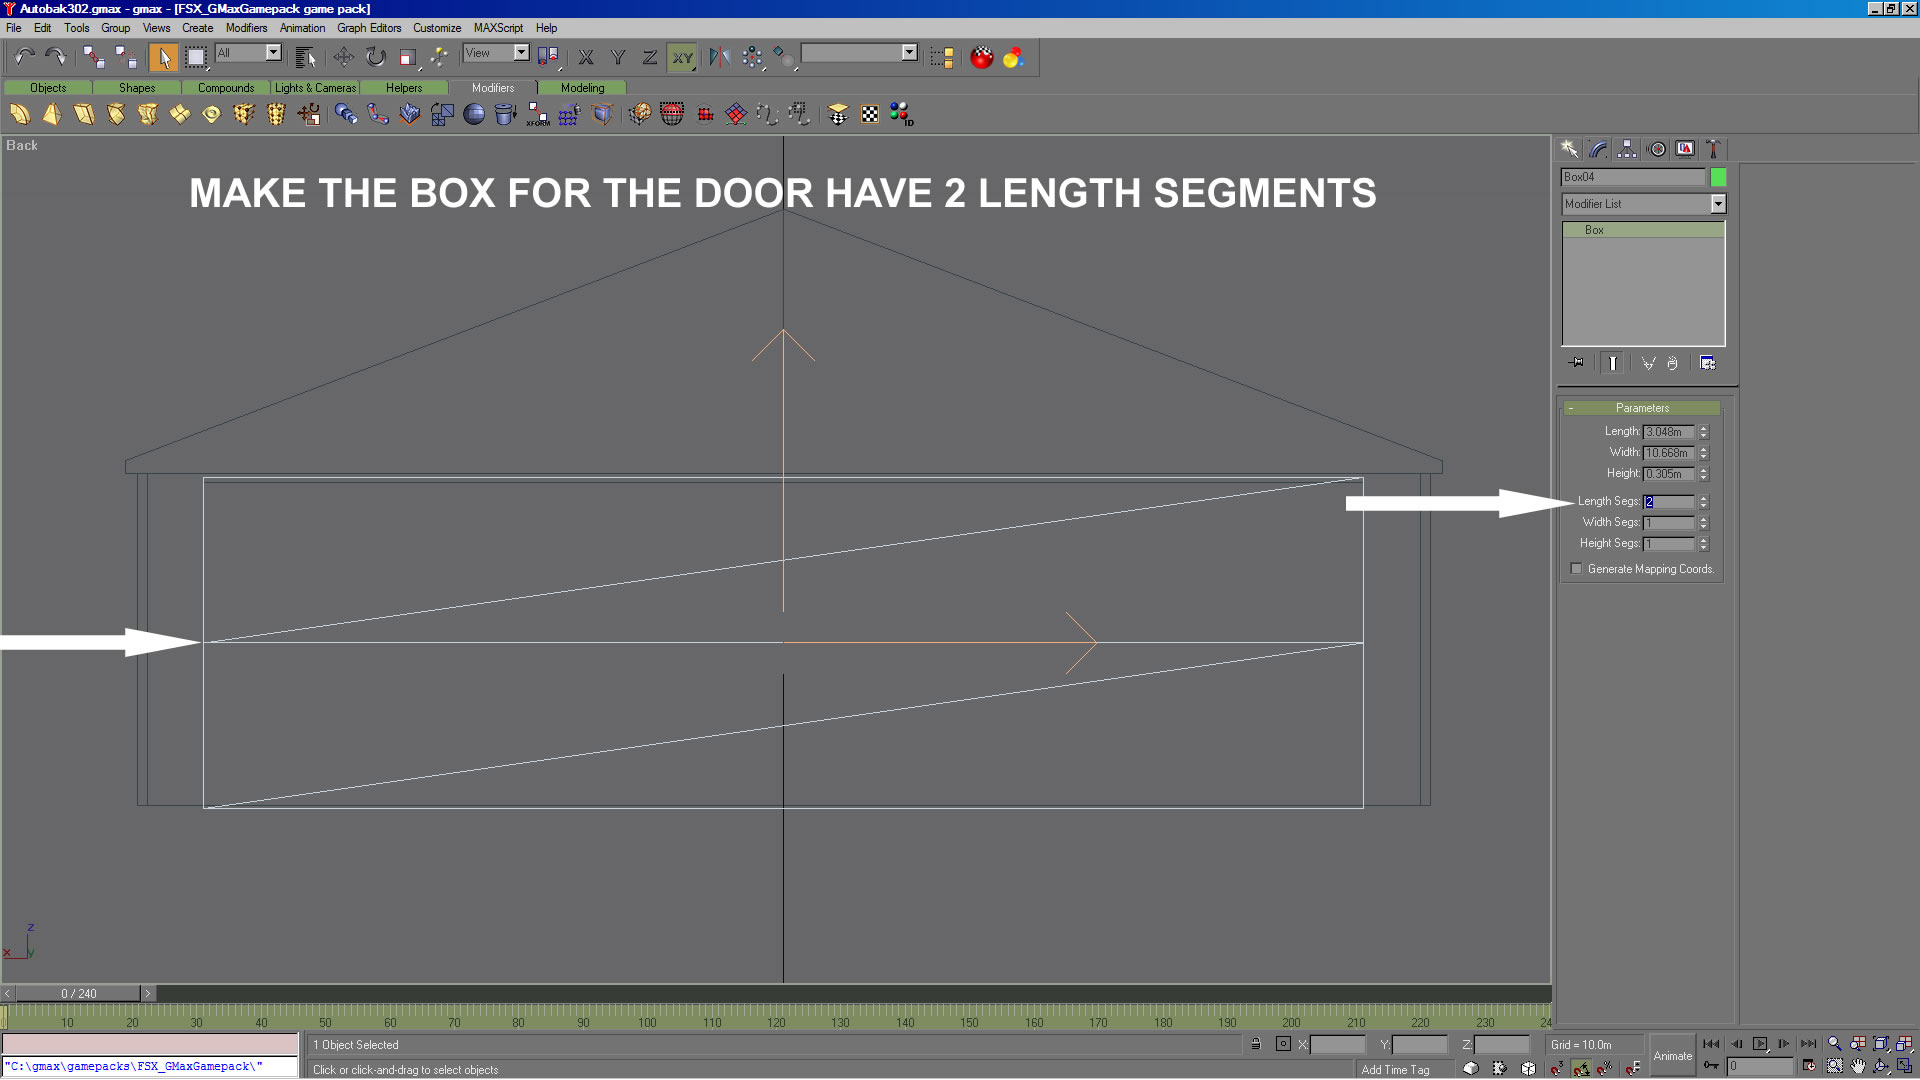This screenshot has height=1080, width=1920.
Task: Toggle the XY axis constraint button
Action: pyautogui.click(x=682, y=57)
